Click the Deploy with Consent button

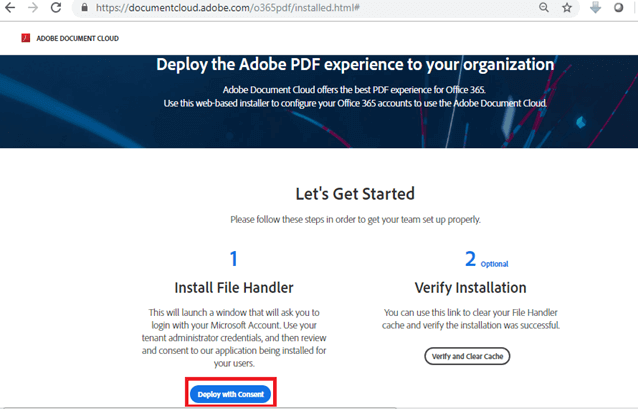[x=231, y=394]
